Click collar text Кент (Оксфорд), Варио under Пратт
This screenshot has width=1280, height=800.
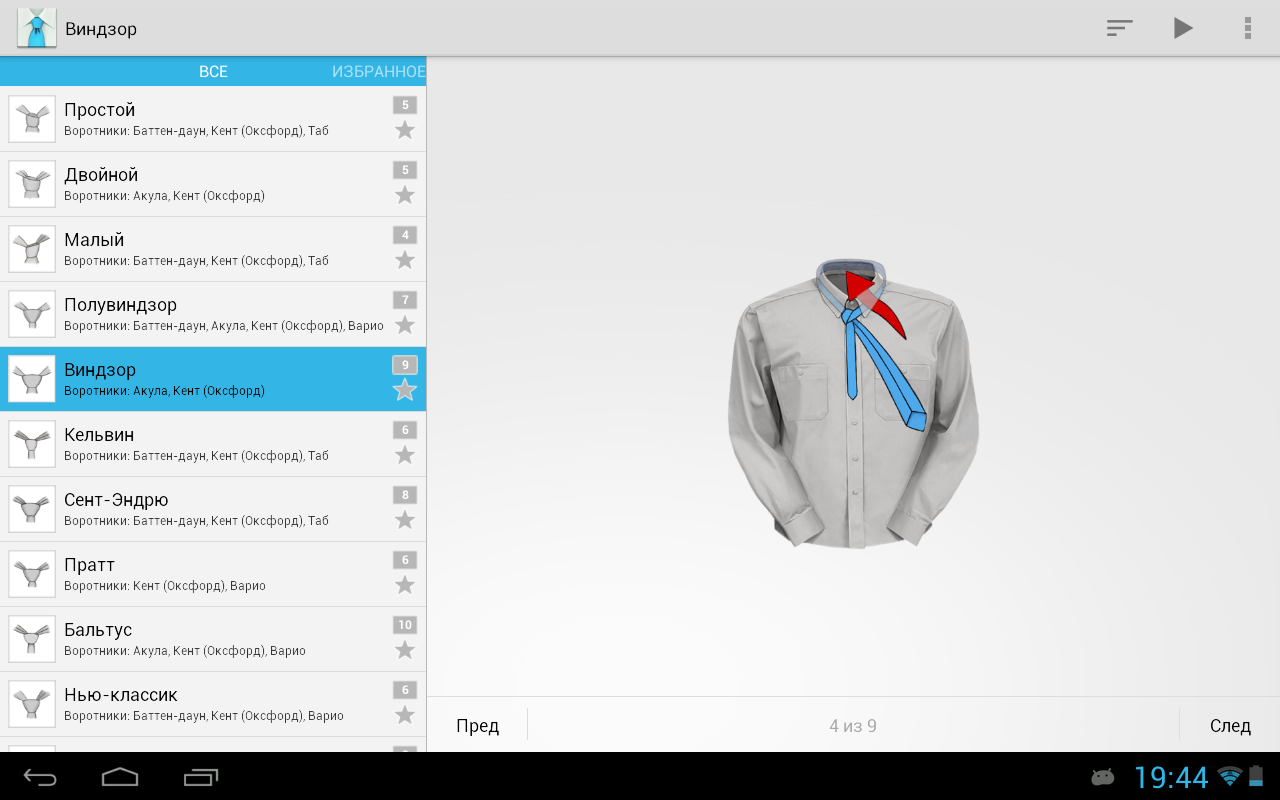[x=199, y=586]
